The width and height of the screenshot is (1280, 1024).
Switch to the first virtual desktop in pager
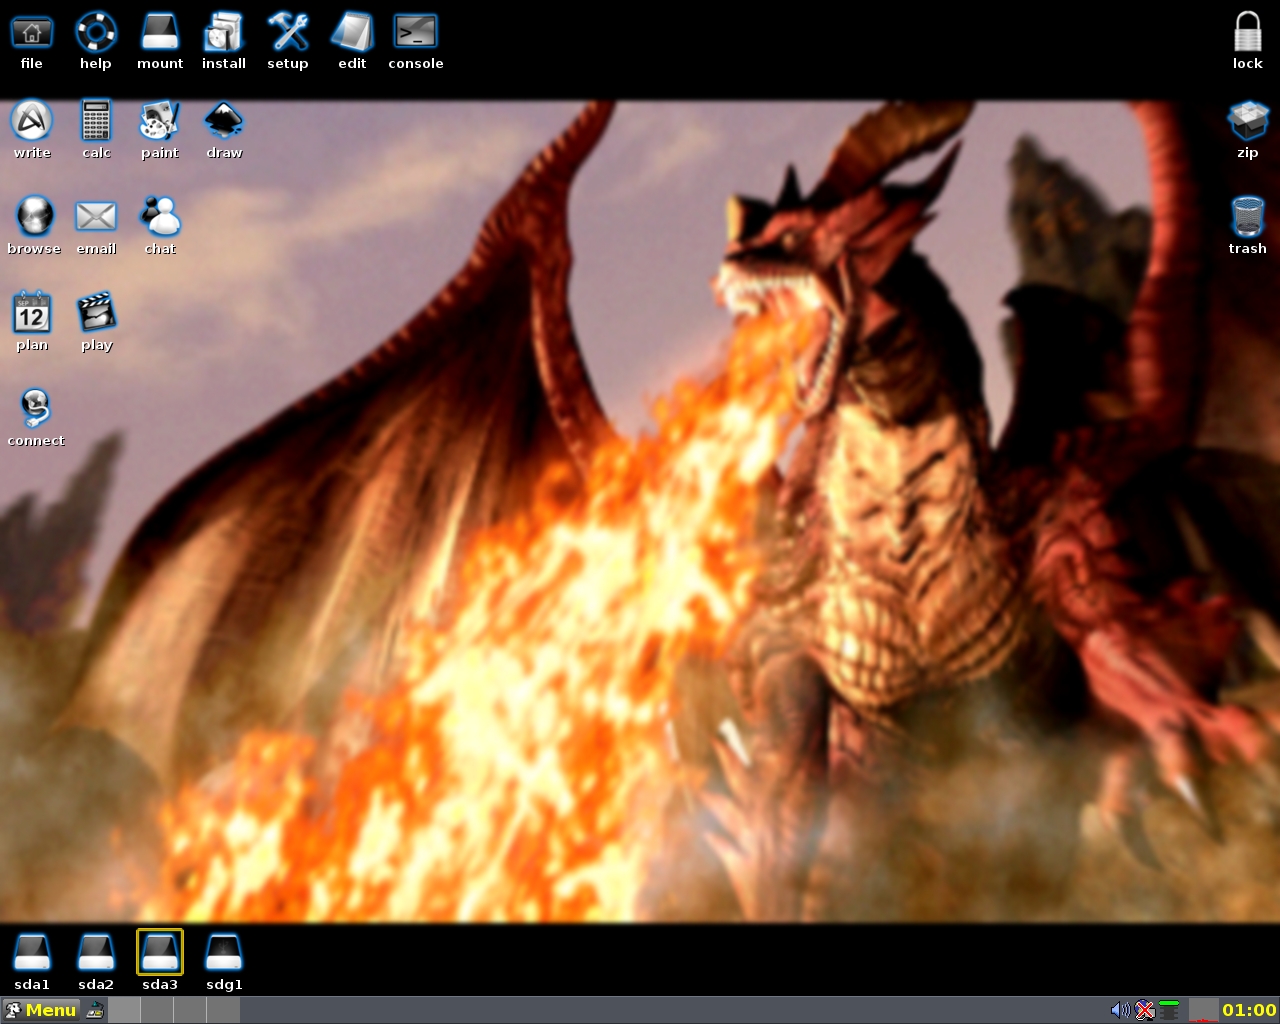coord(124,1010)
